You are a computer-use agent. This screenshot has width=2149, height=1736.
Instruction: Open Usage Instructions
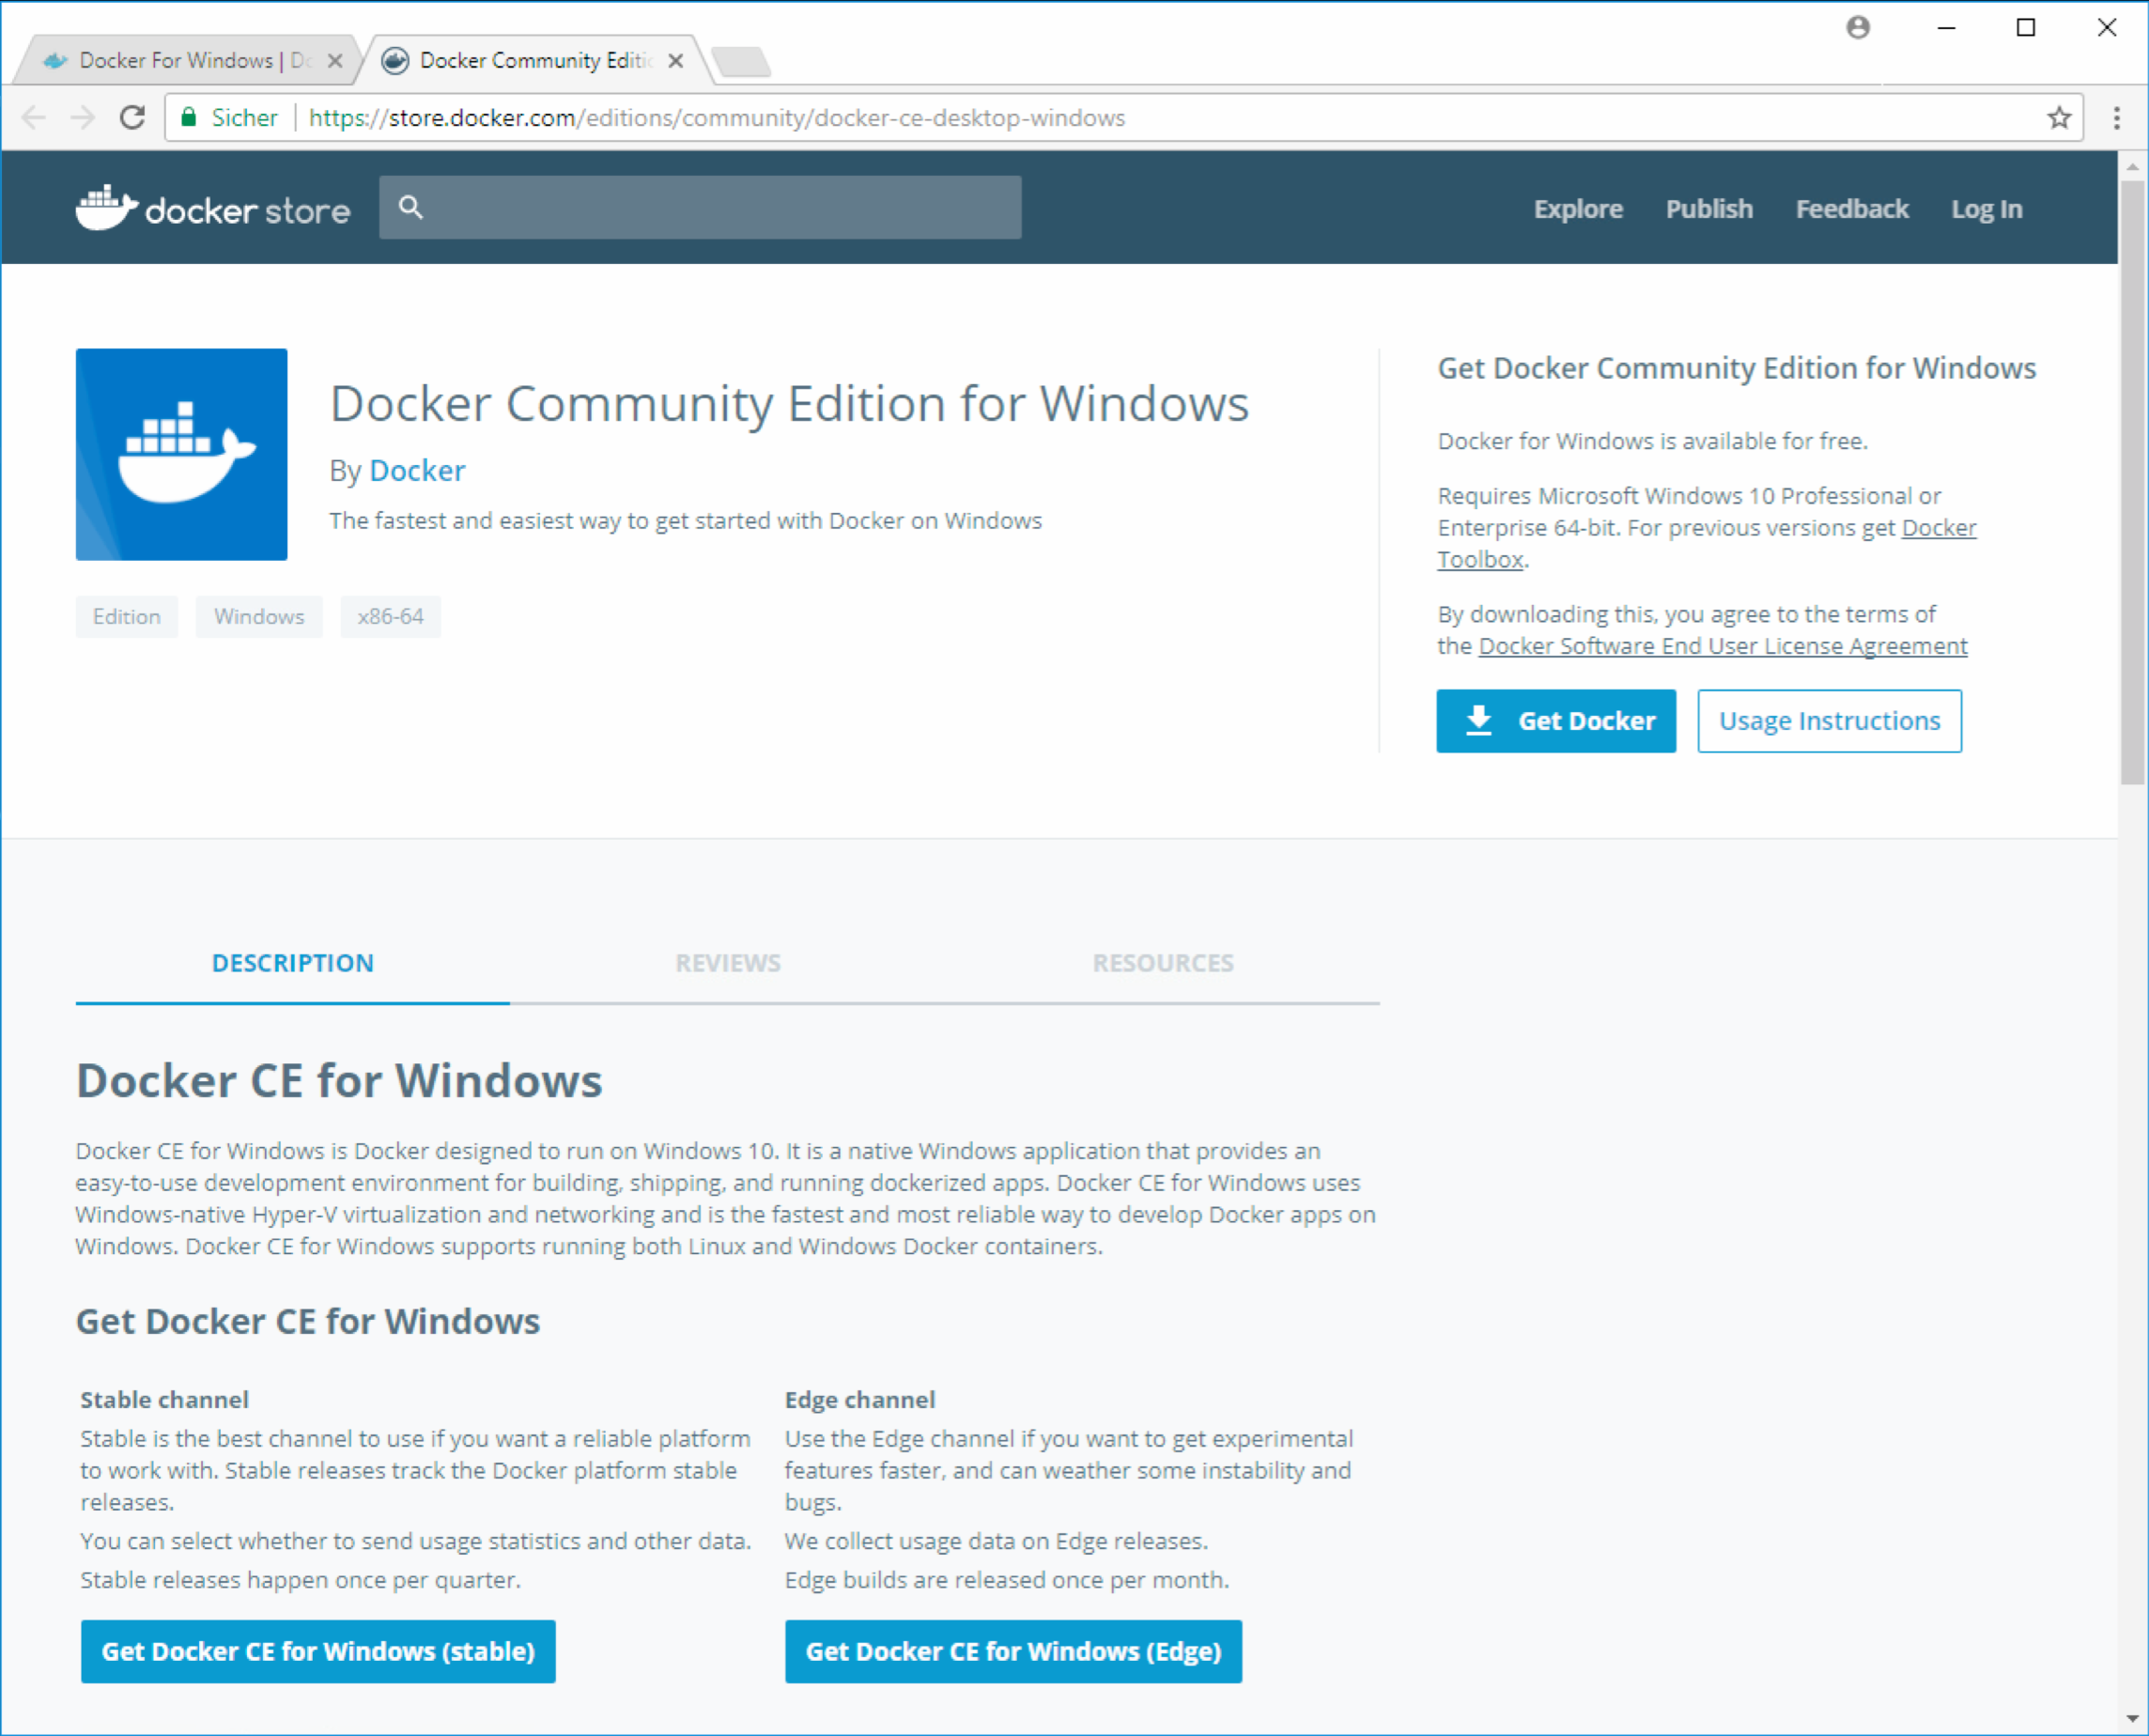[1829, 721]
